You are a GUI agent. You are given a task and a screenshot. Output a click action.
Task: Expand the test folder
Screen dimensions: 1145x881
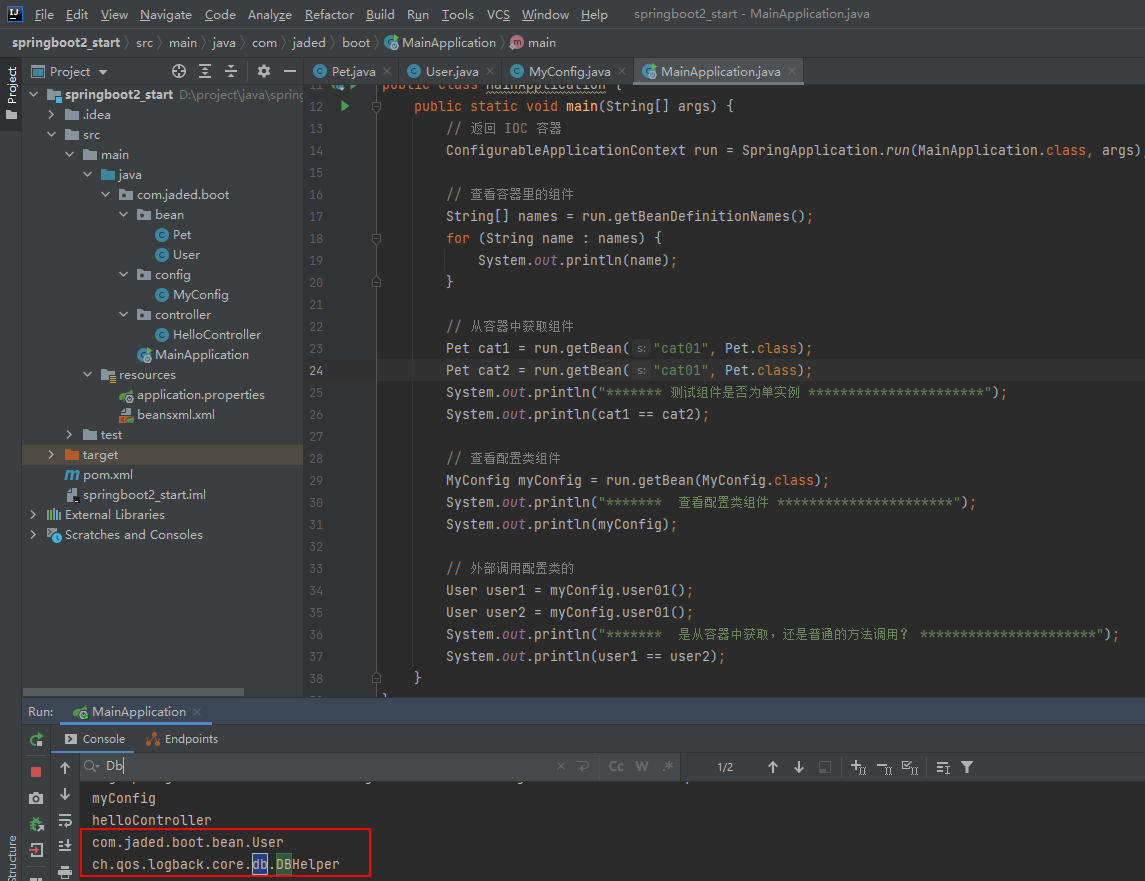69,435
